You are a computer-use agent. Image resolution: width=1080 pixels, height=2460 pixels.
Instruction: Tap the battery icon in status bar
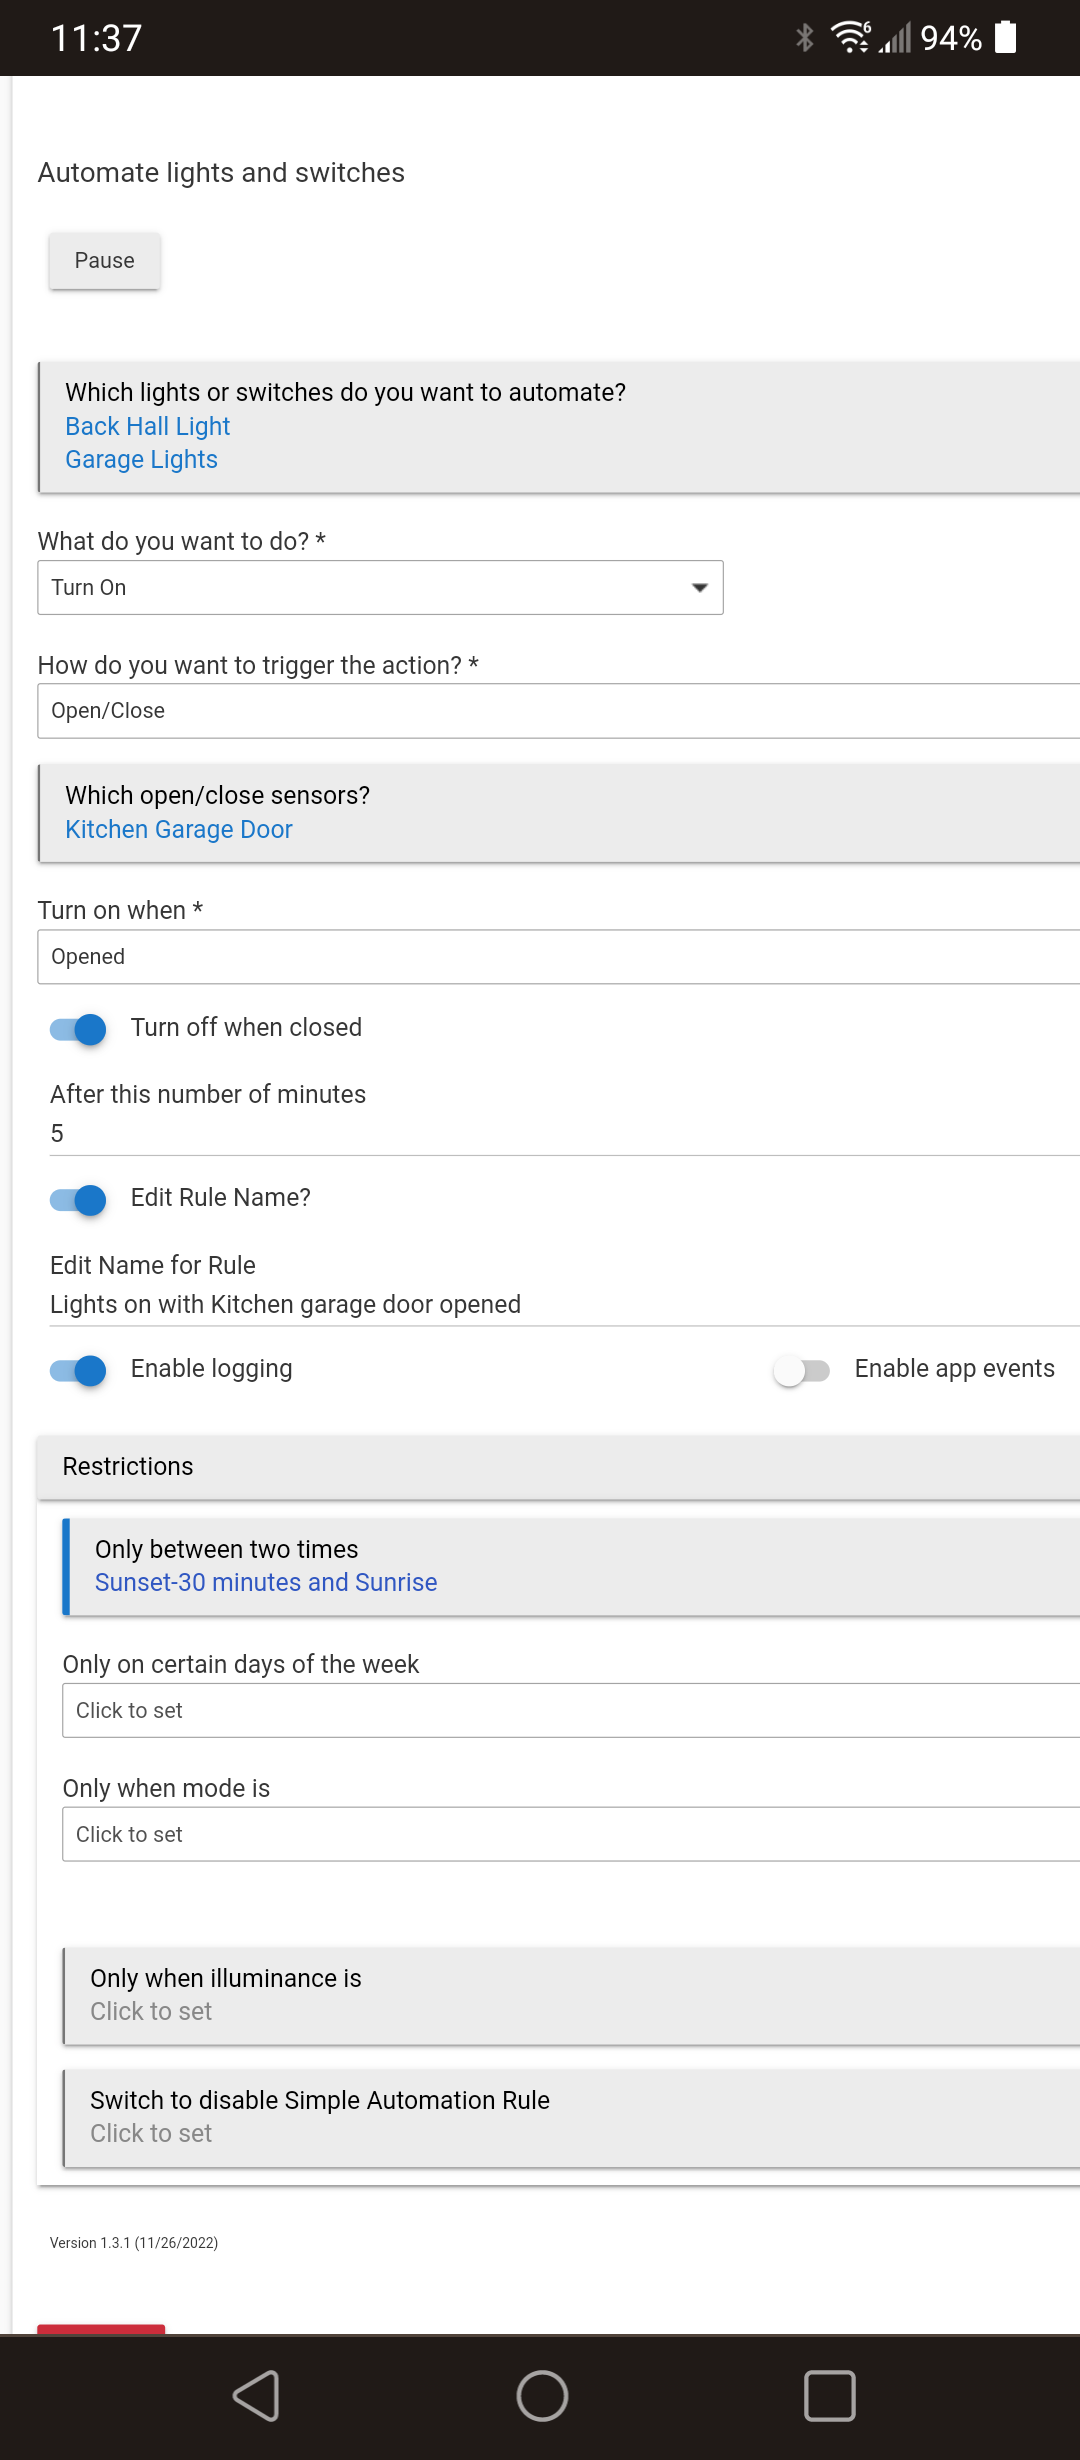[x=1006, y=38]
